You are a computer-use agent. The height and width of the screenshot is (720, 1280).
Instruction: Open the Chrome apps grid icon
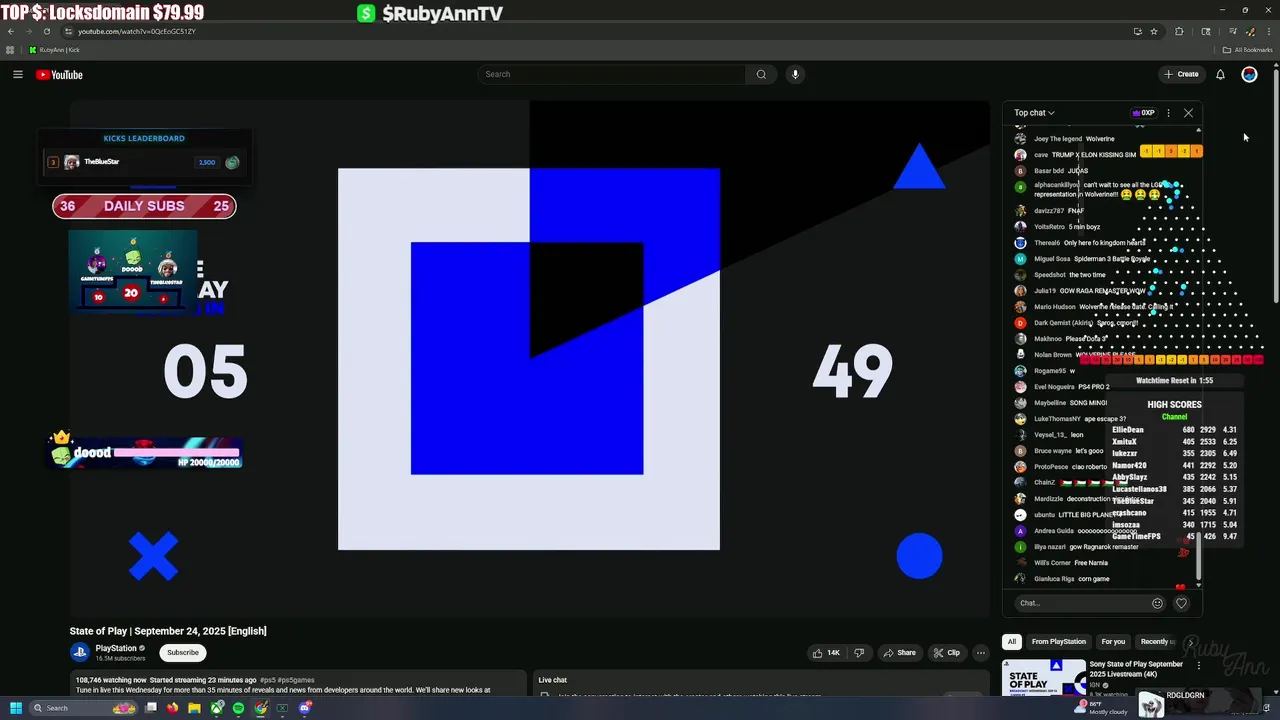tap(10, 50)
